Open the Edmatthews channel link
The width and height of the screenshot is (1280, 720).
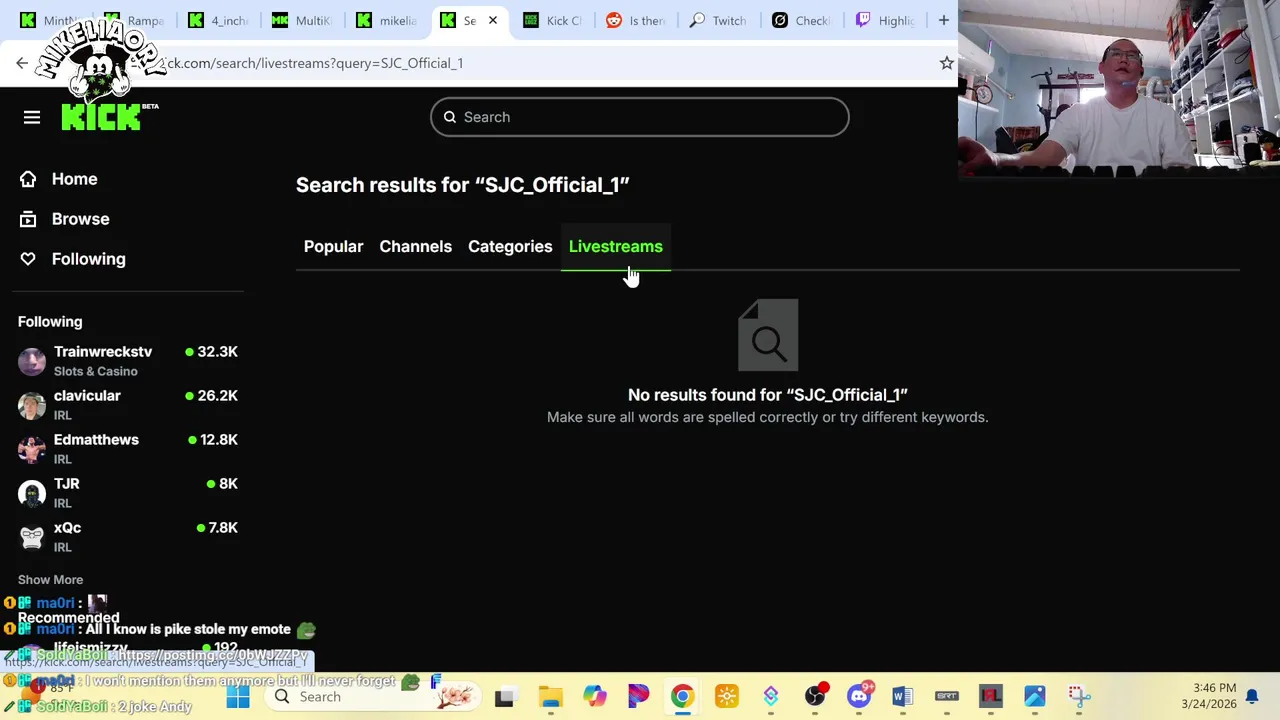tap(96, 440)
